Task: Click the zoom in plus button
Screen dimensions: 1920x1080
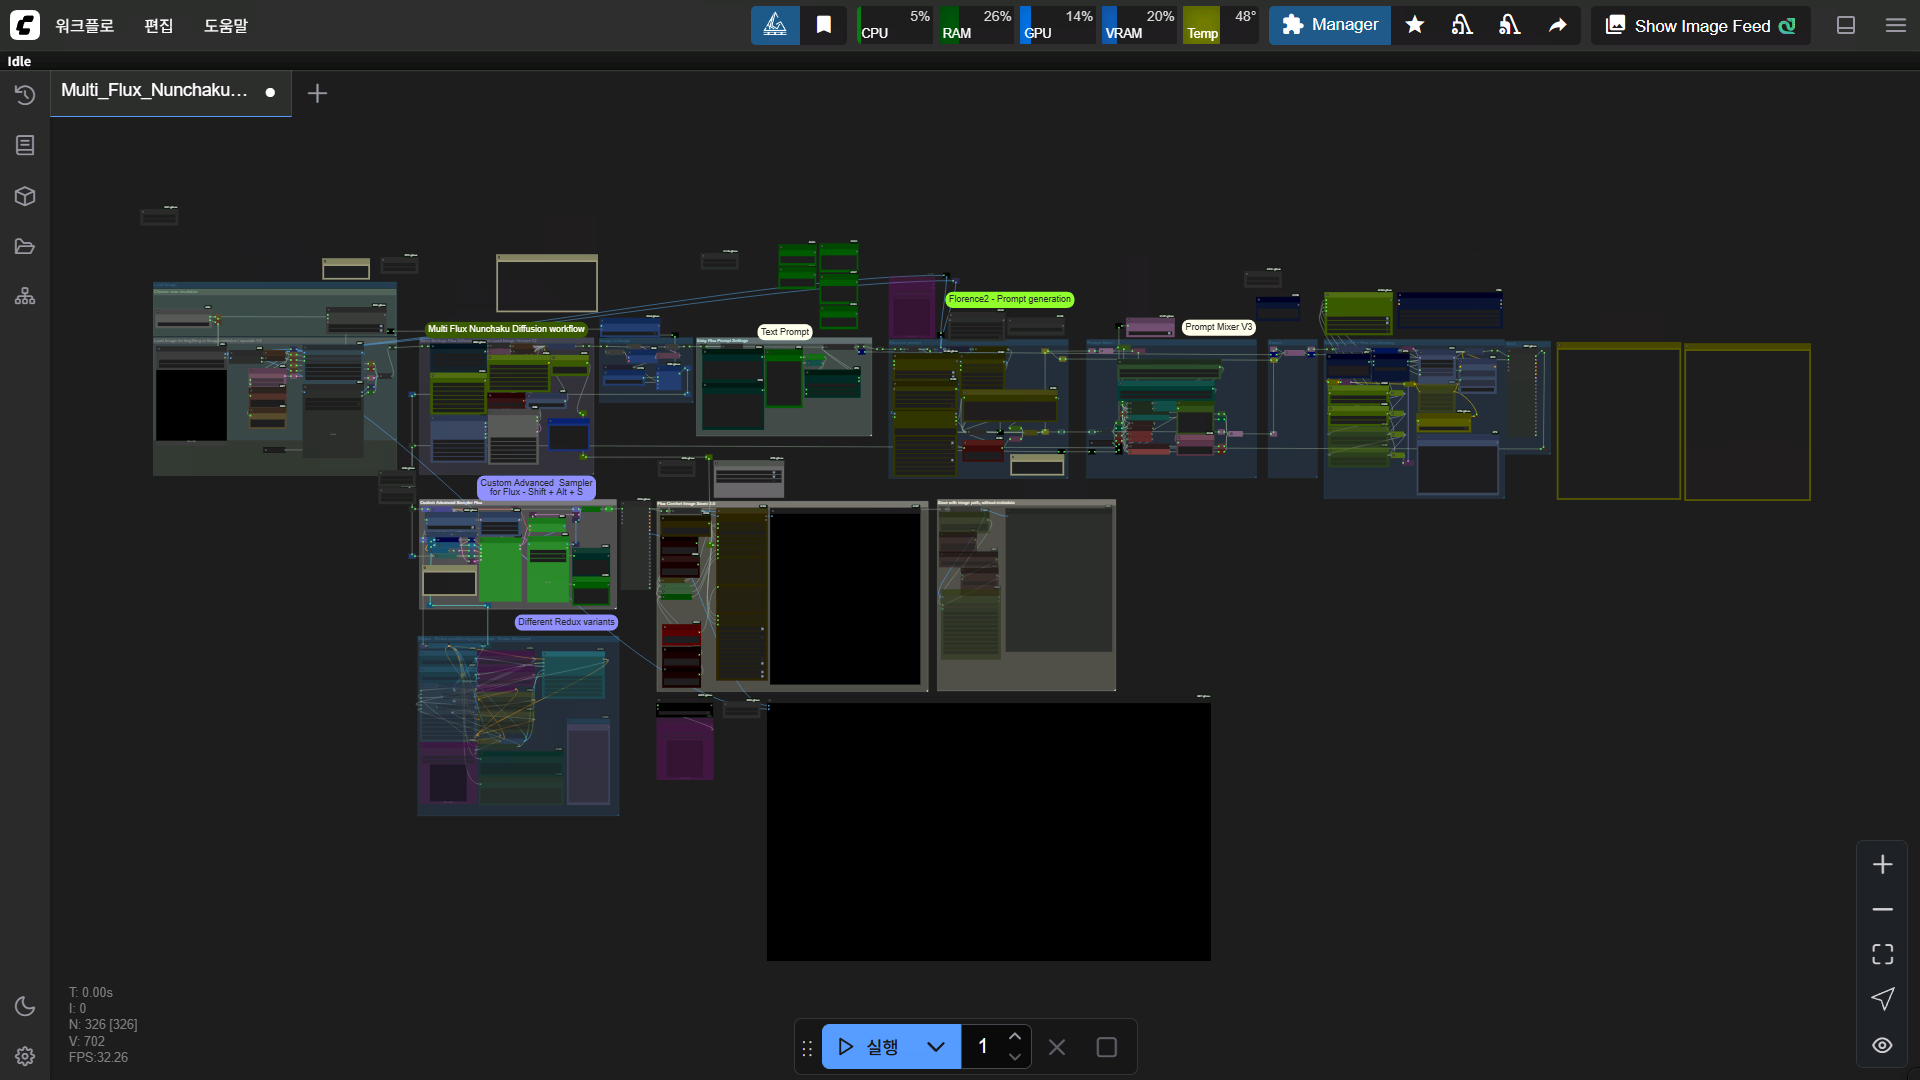Action: 1882,864
